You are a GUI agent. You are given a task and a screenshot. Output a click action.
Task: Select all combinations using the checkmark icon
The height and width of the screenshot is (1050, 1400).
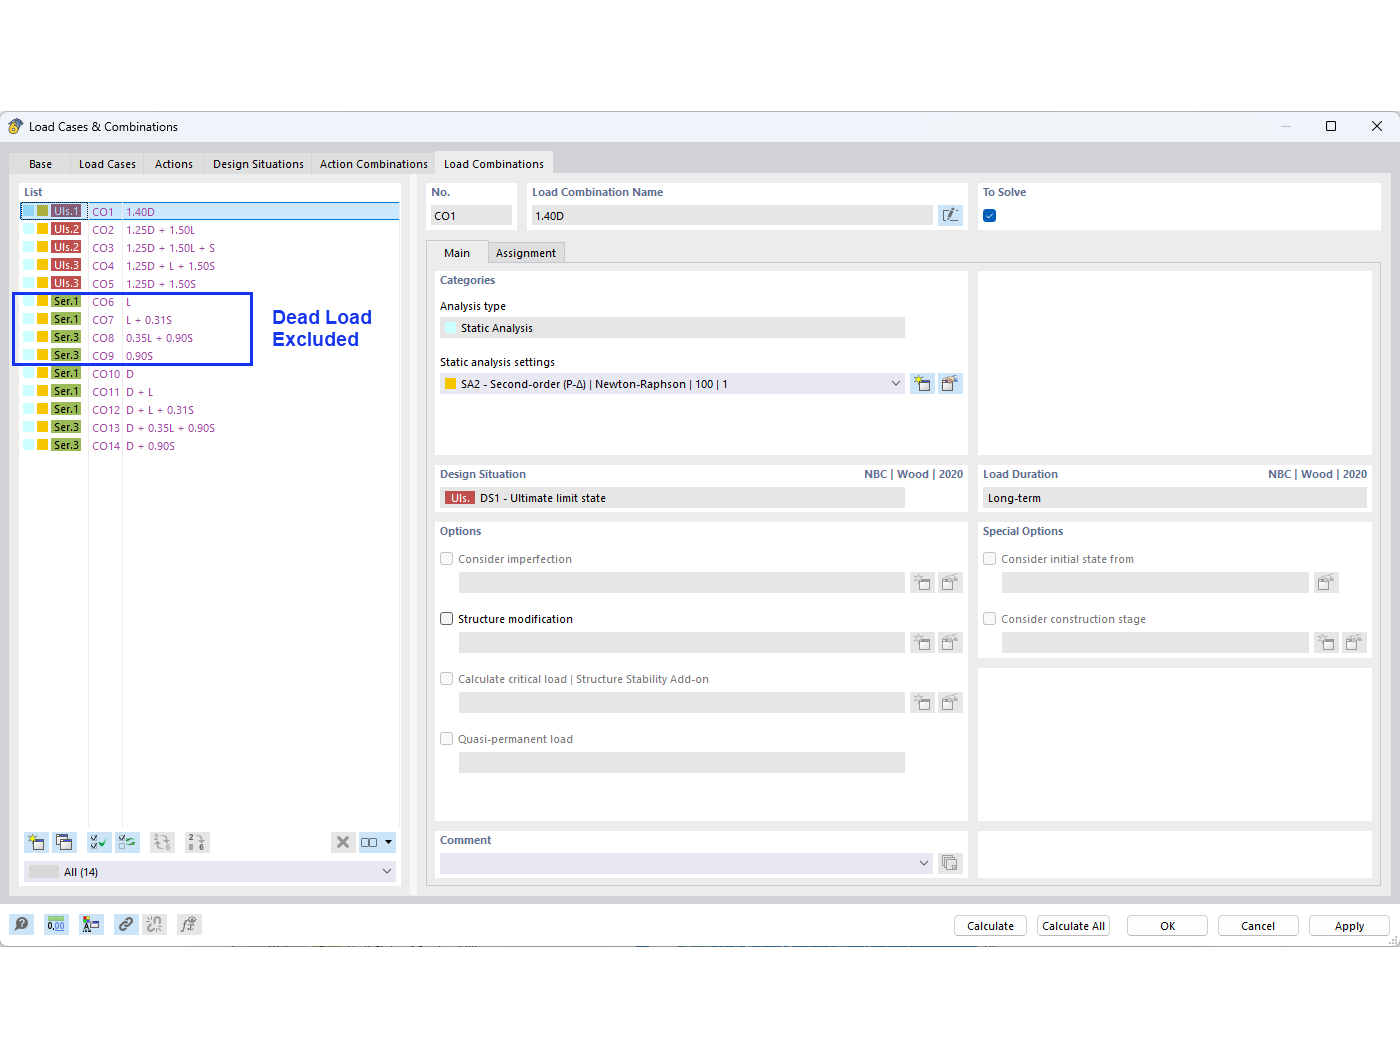[x=99, y=842]
